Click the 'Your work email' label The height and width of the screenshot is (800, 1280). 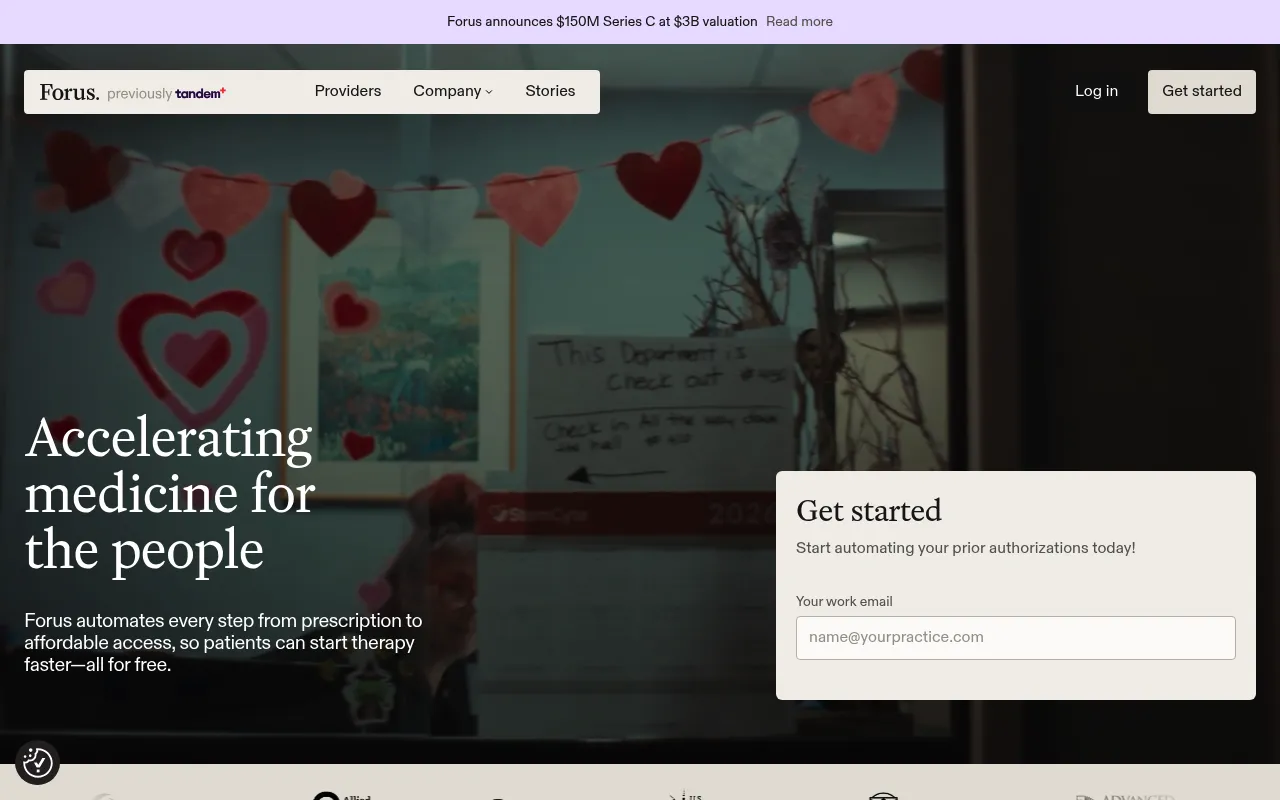(844, 601)
